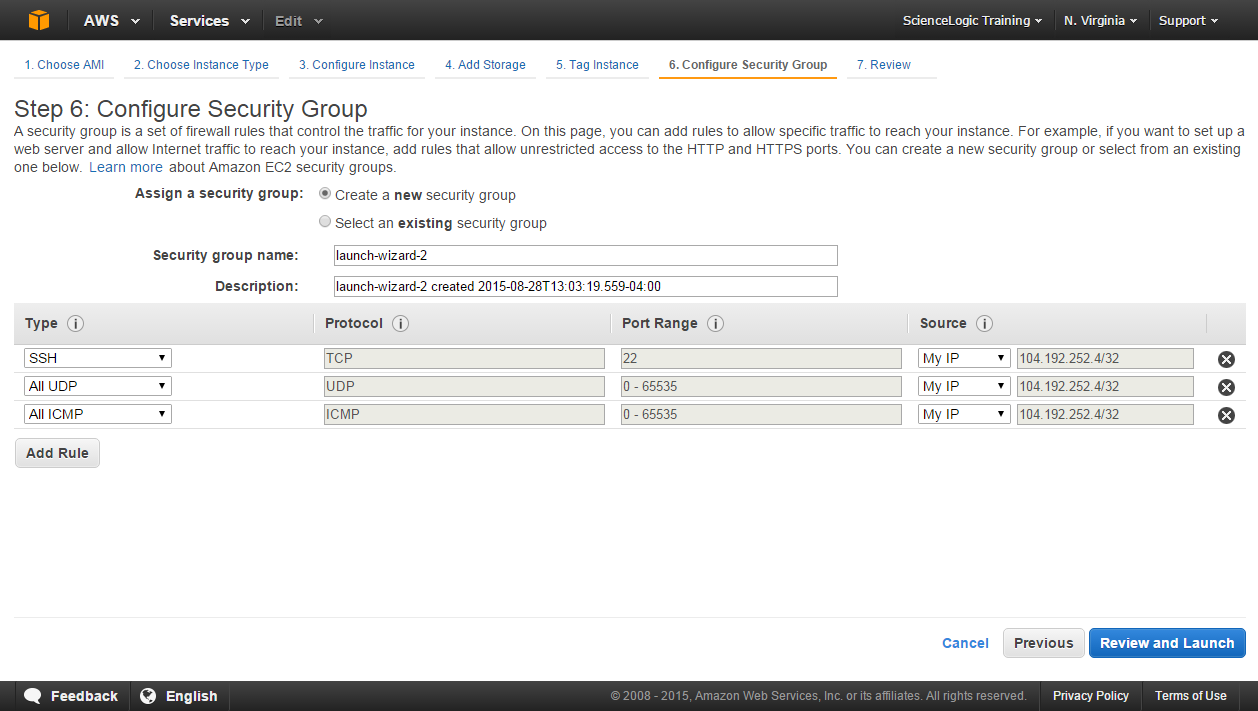The width and height of the screenshot is (1258, 711).
Task: Click the Feedback speech bubble icon
Action: [33, 695]
